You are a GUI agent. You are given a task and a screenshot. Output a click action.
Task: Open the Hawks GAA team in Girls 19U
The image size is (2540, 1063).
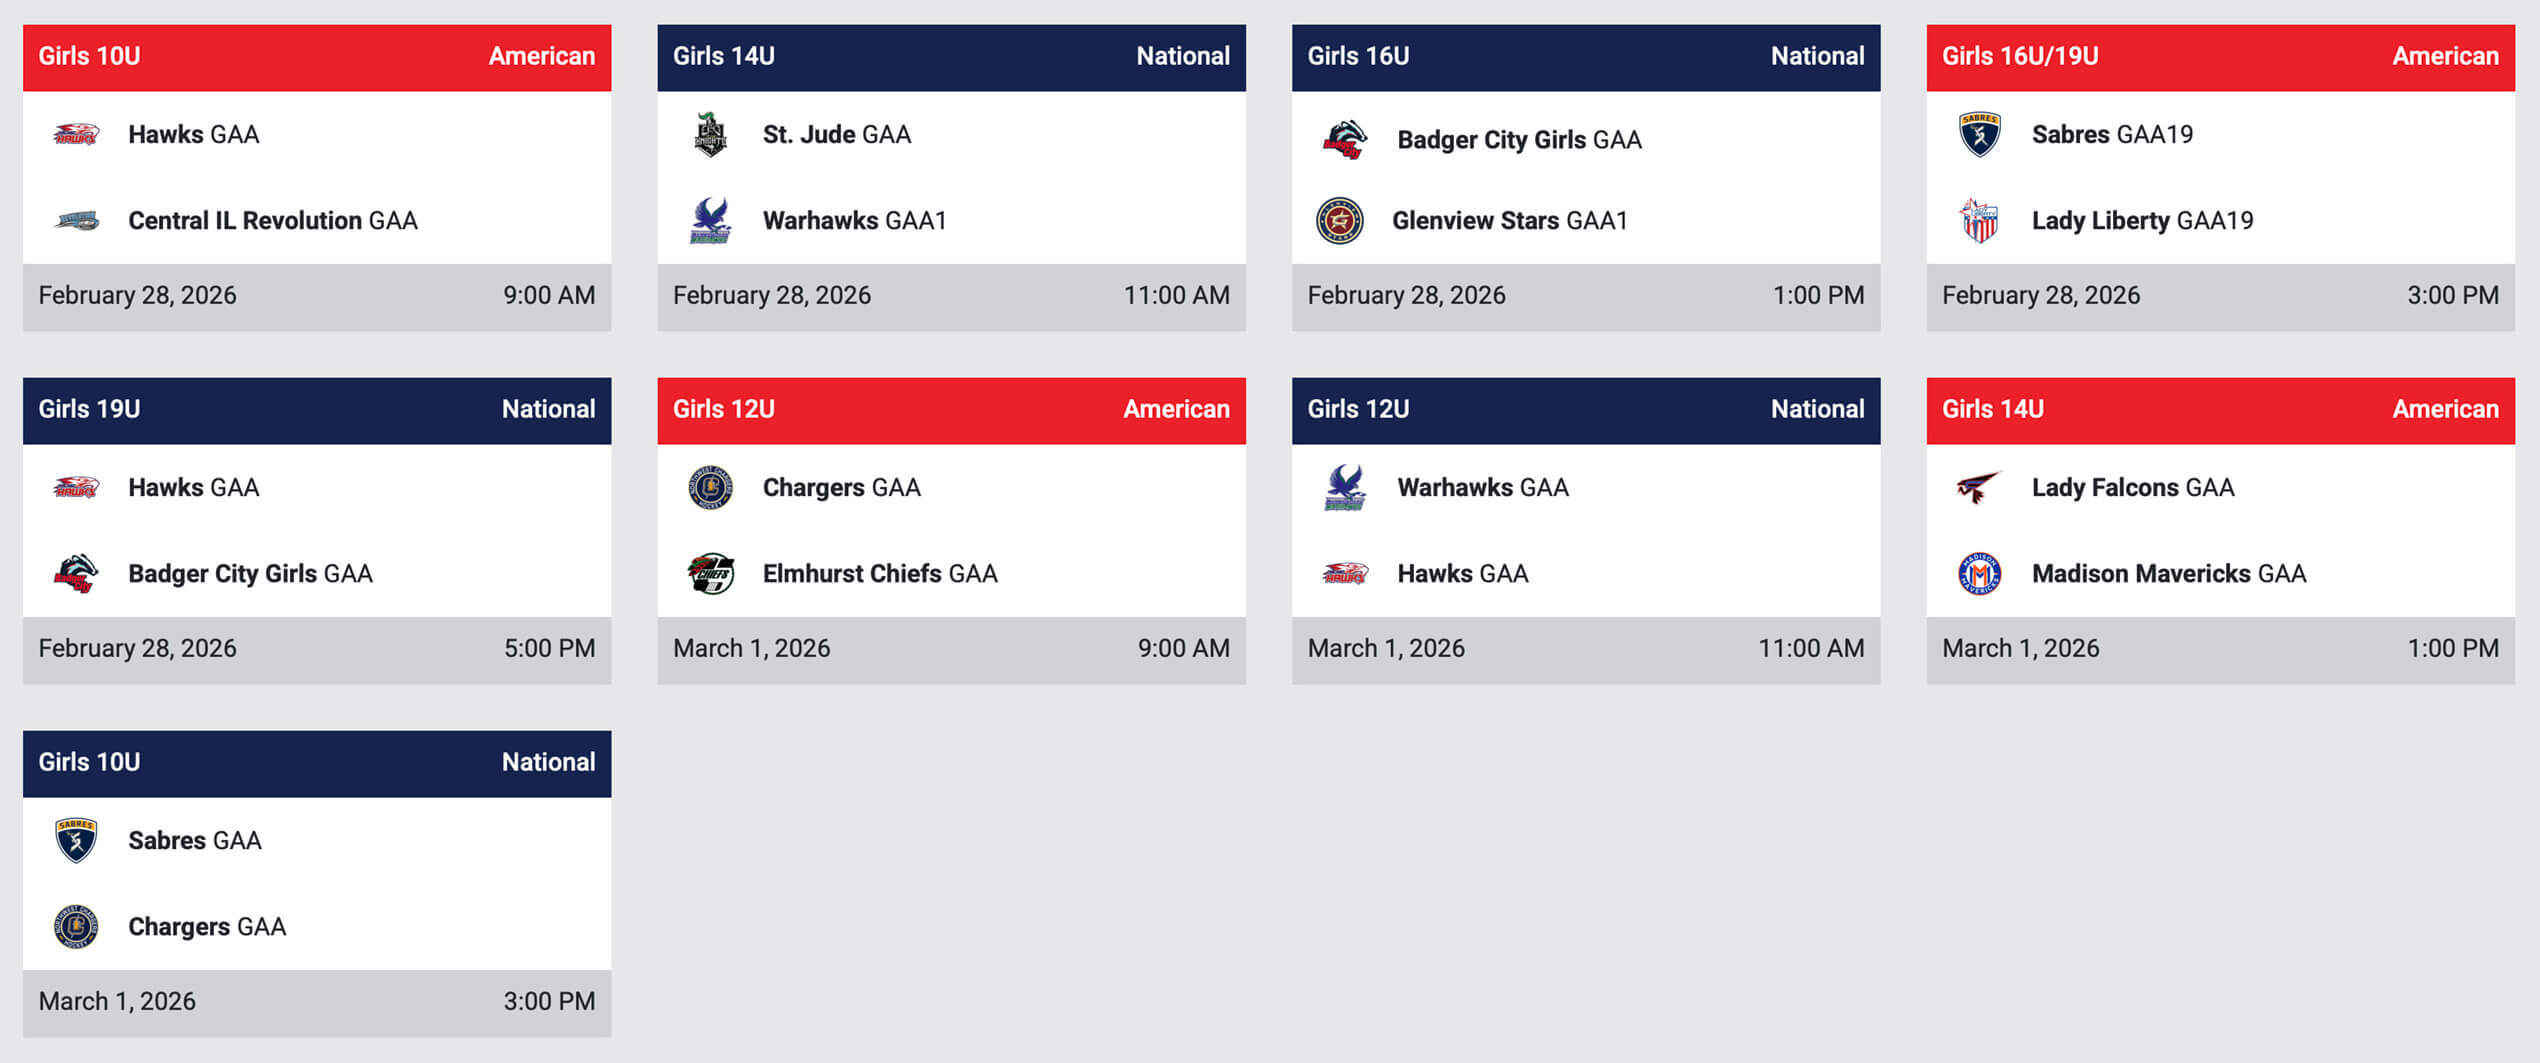(x=193, y=488)
